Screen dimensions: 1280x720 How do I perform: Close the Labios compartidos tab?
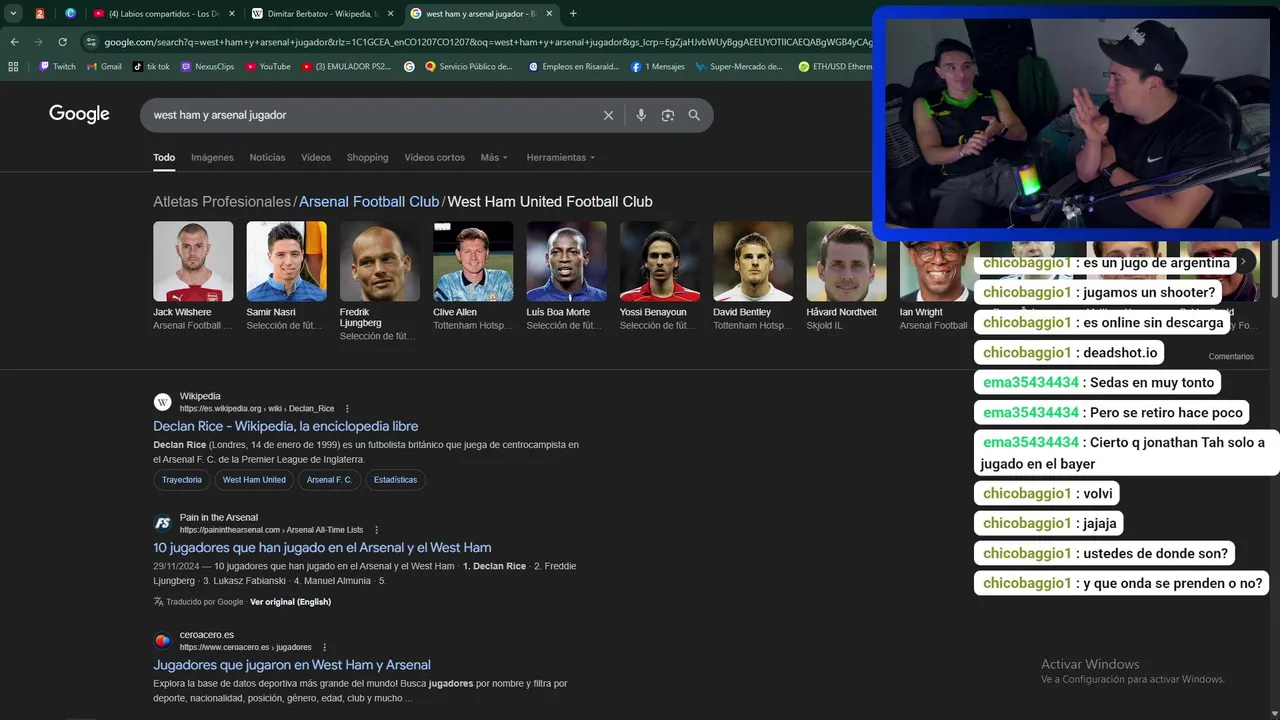[x=232, y=14]
